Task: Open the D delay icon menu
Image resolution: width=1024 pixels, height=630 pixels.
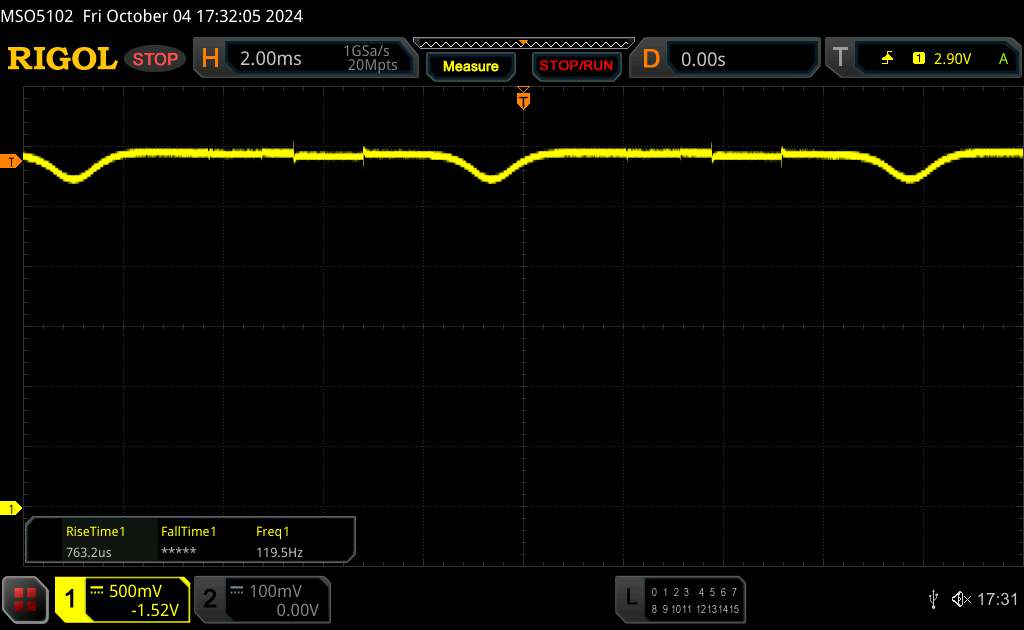Action: click(x=651, y=59)
